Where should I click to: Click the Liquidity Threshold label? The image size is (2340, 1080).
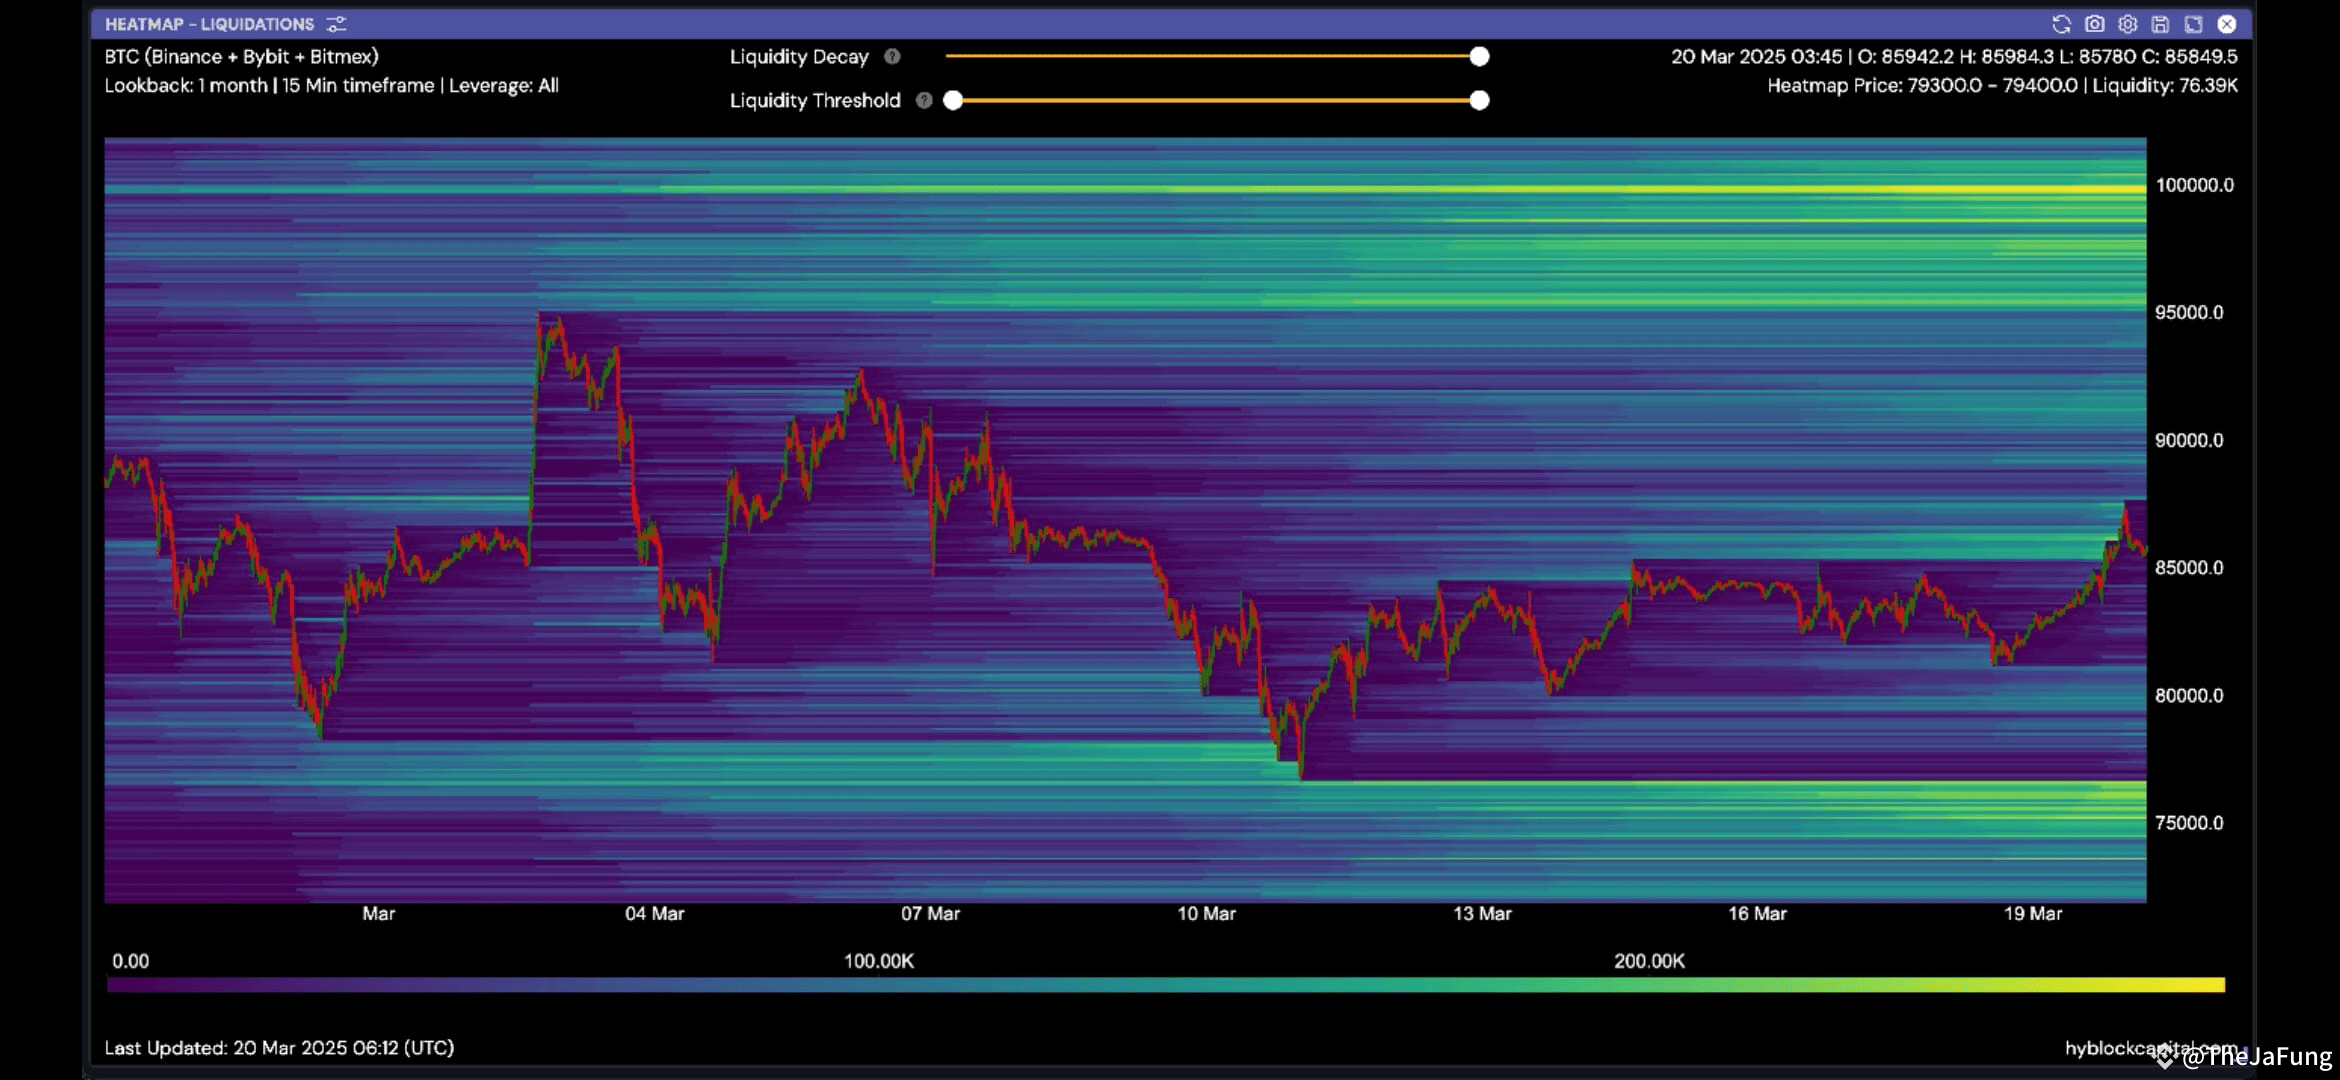[x=815, y=100]
